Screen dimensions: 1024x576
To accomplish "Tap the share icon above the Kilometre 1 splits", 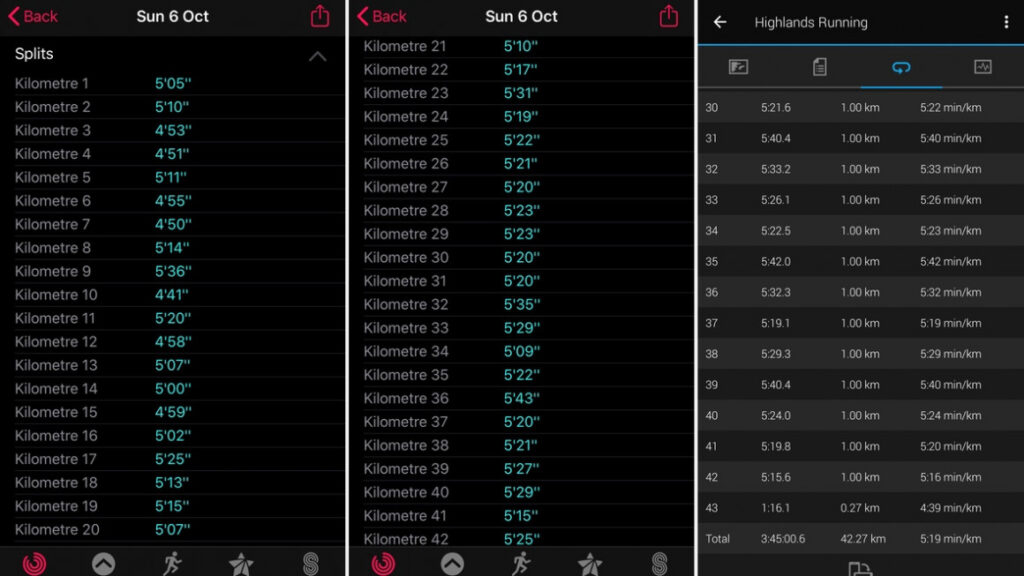I will [x=320, y=16].
